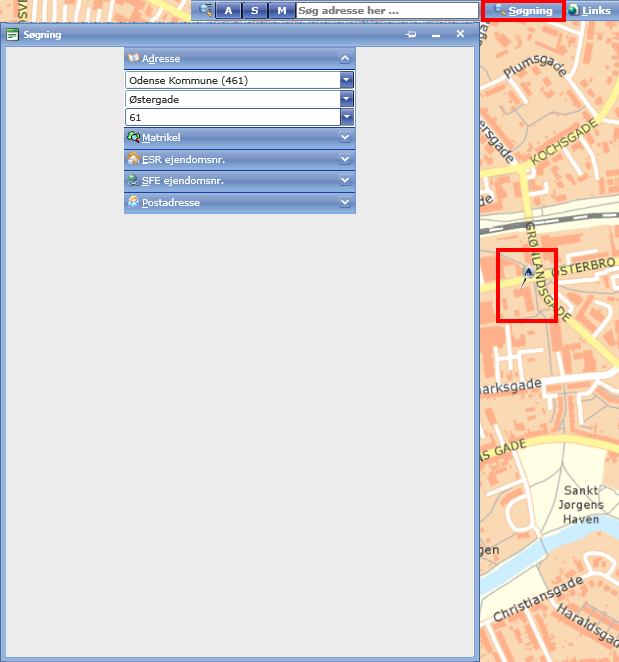The width and height of the screenshot is (619, 662).
Task: Collapse the Adresse section chevron
Action: [345, 58]
